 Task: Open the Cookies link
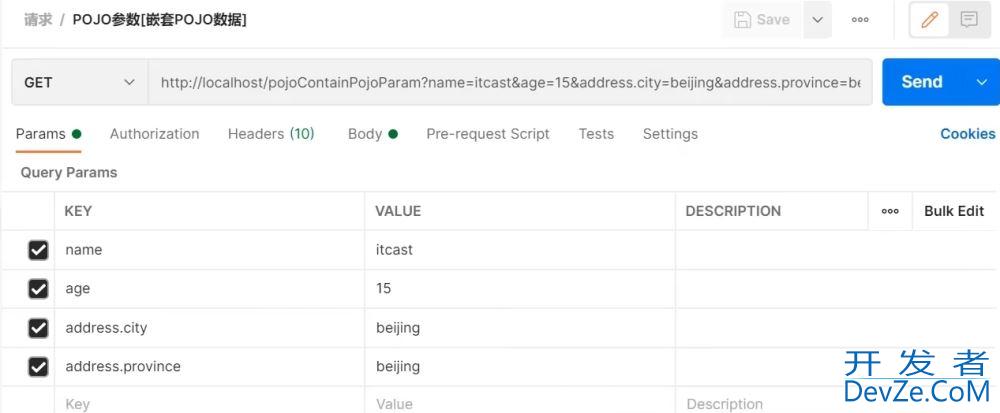pyautogui.click(x=967, y=134)
